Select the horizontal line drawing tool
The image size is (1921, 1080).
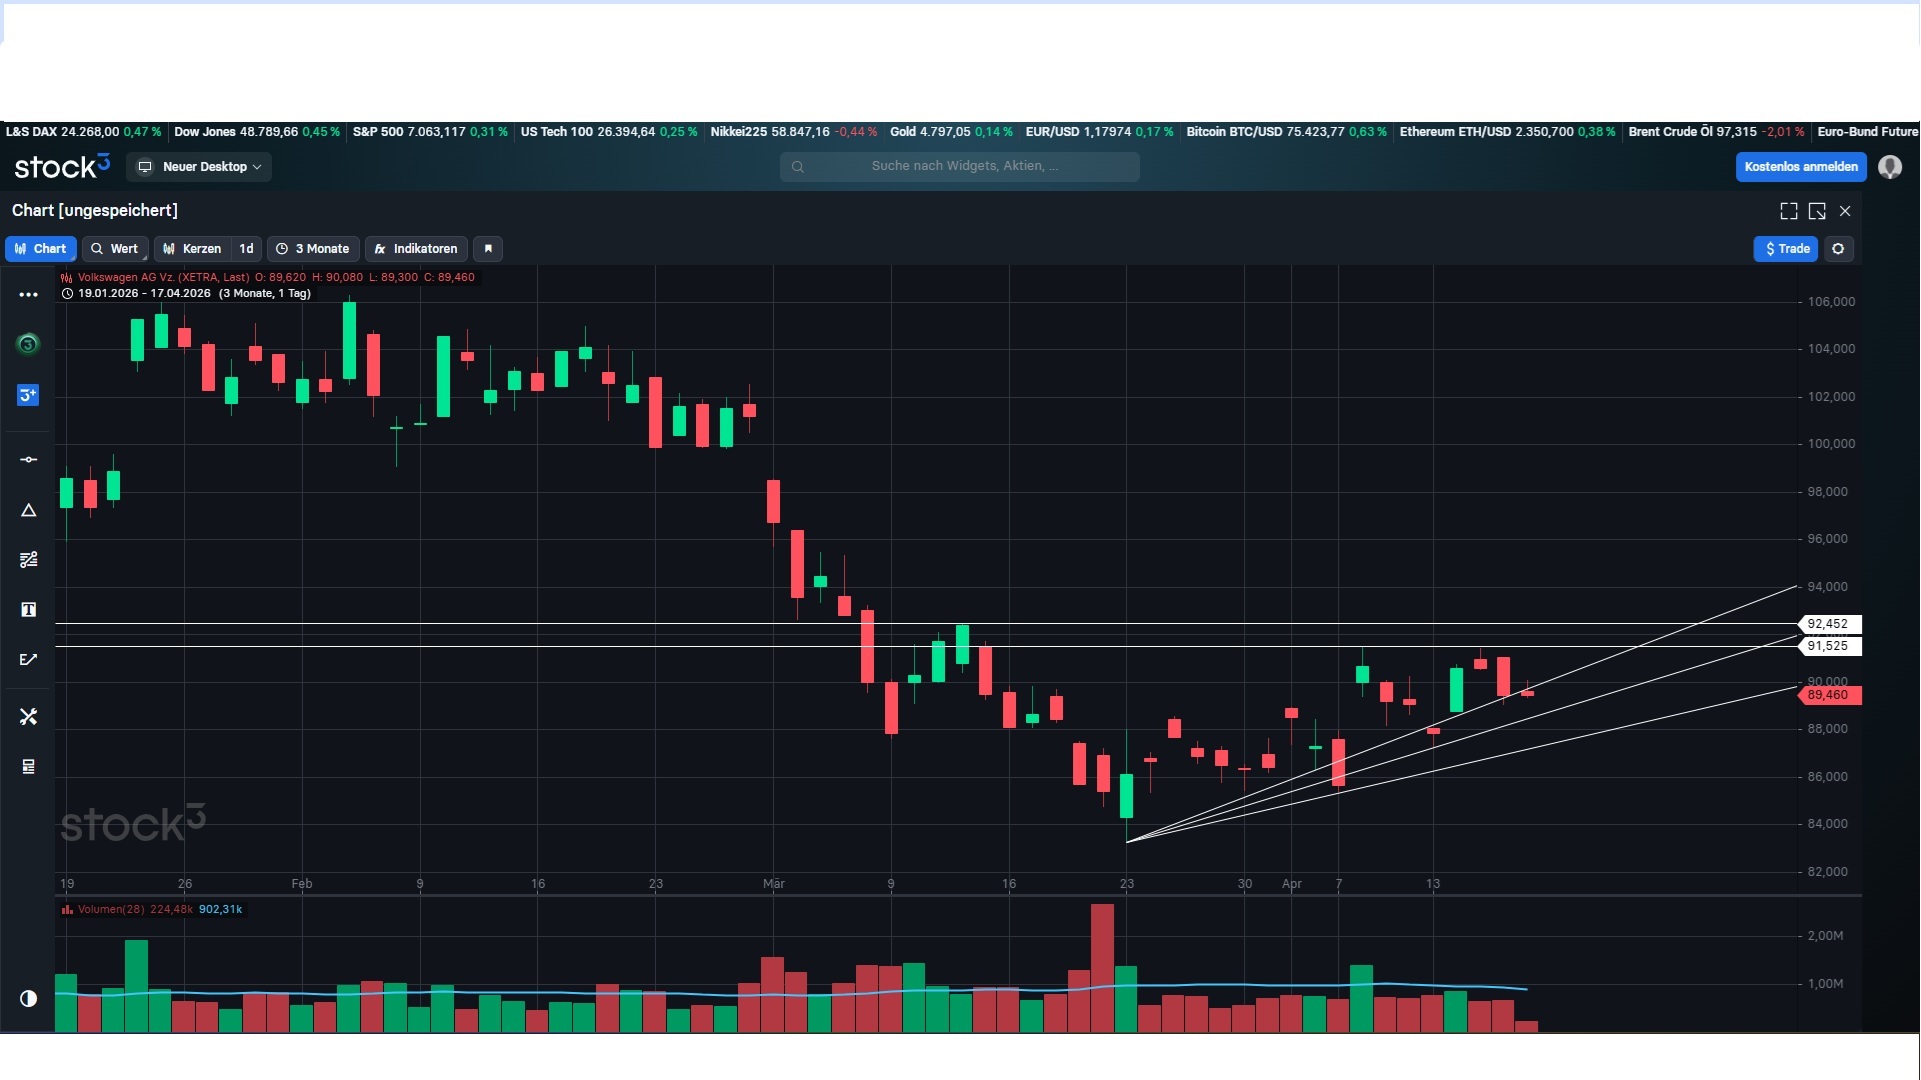28,460
